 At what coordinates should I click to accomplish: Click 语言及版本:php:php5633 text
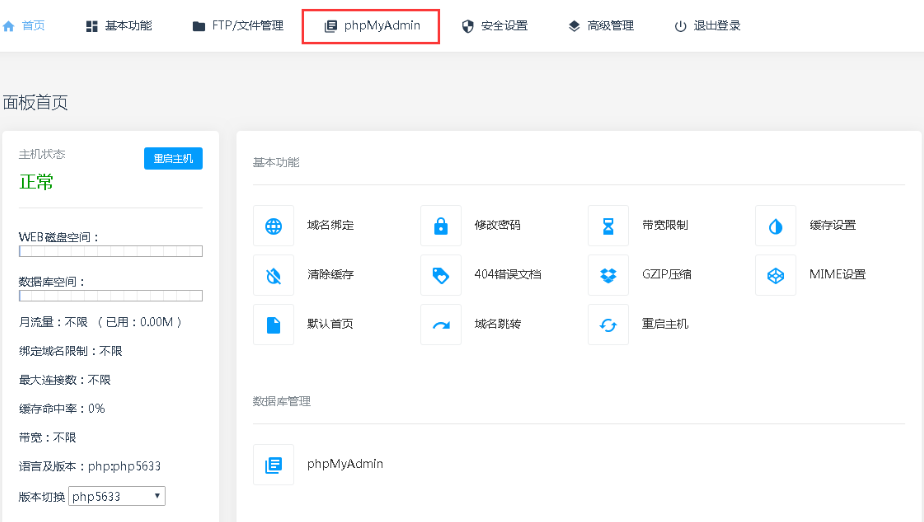coord(90,466)
